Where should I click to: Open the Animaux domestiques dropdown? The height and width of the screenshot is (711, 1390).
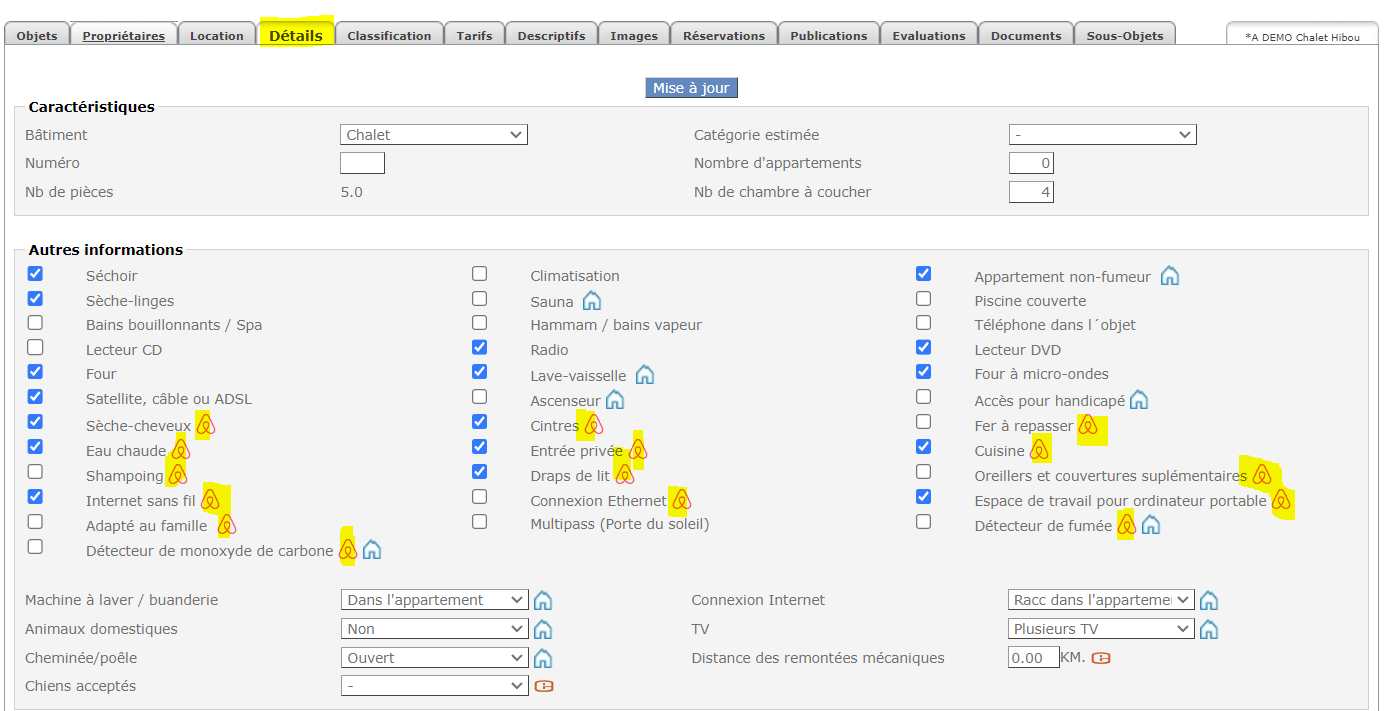pyautogui.click(x=434, y=629)
